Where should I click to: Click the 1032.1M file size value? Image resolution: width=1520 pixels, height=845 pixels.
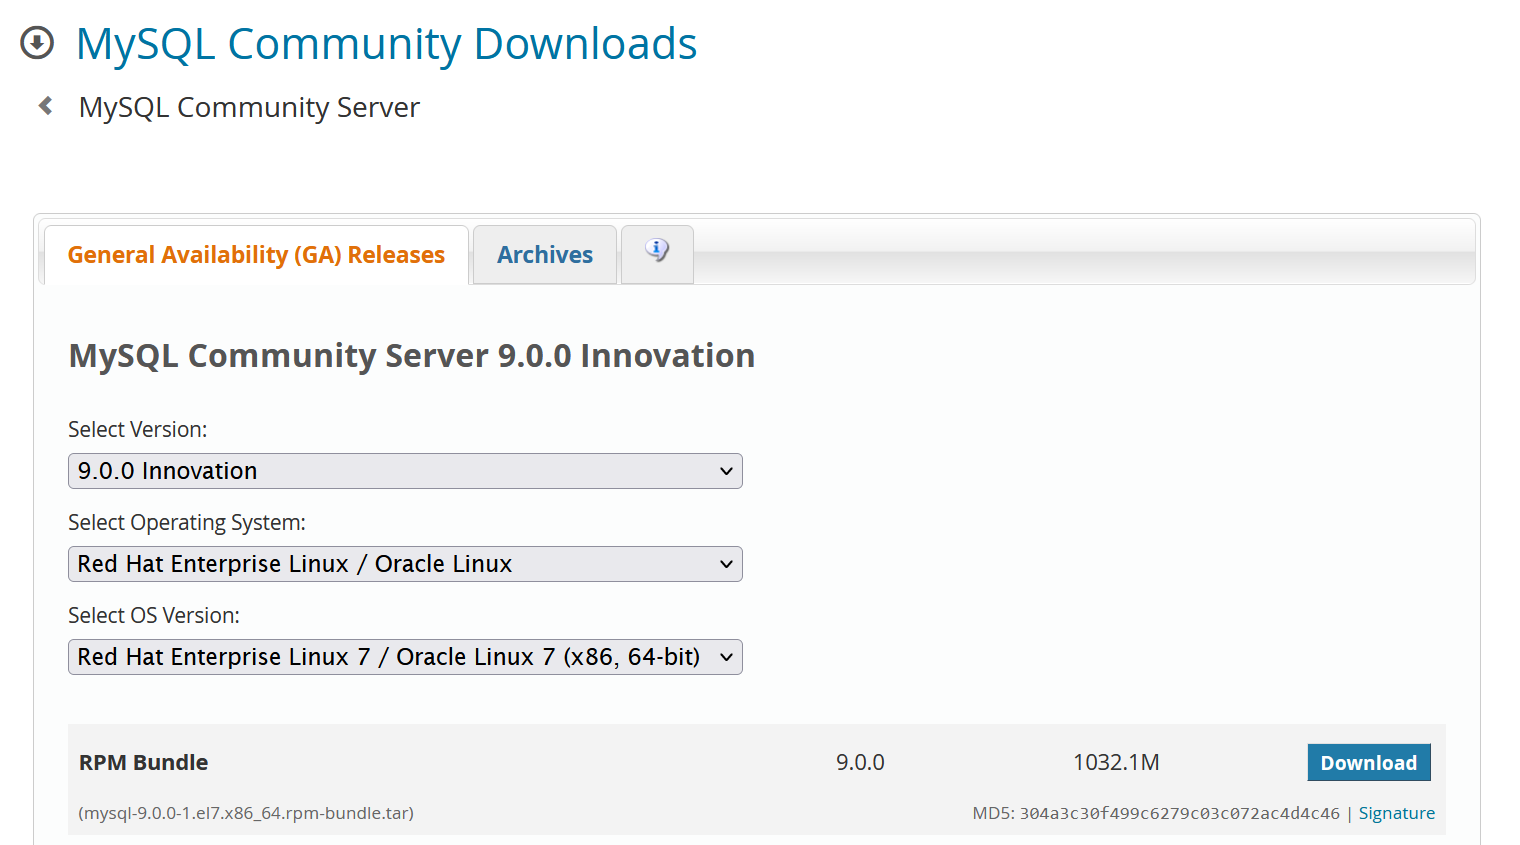coord(1116,762)
